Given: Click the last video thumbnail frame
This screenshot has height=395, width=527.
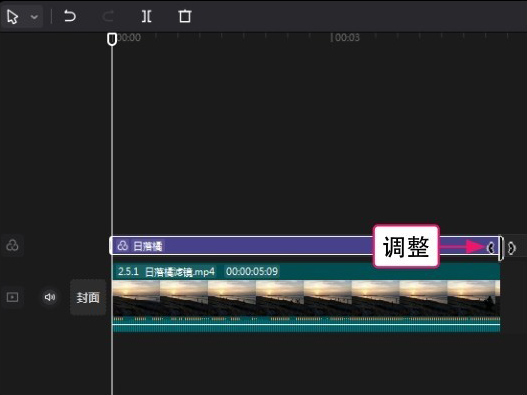Looking at the screenshot, I should [474, 298].
